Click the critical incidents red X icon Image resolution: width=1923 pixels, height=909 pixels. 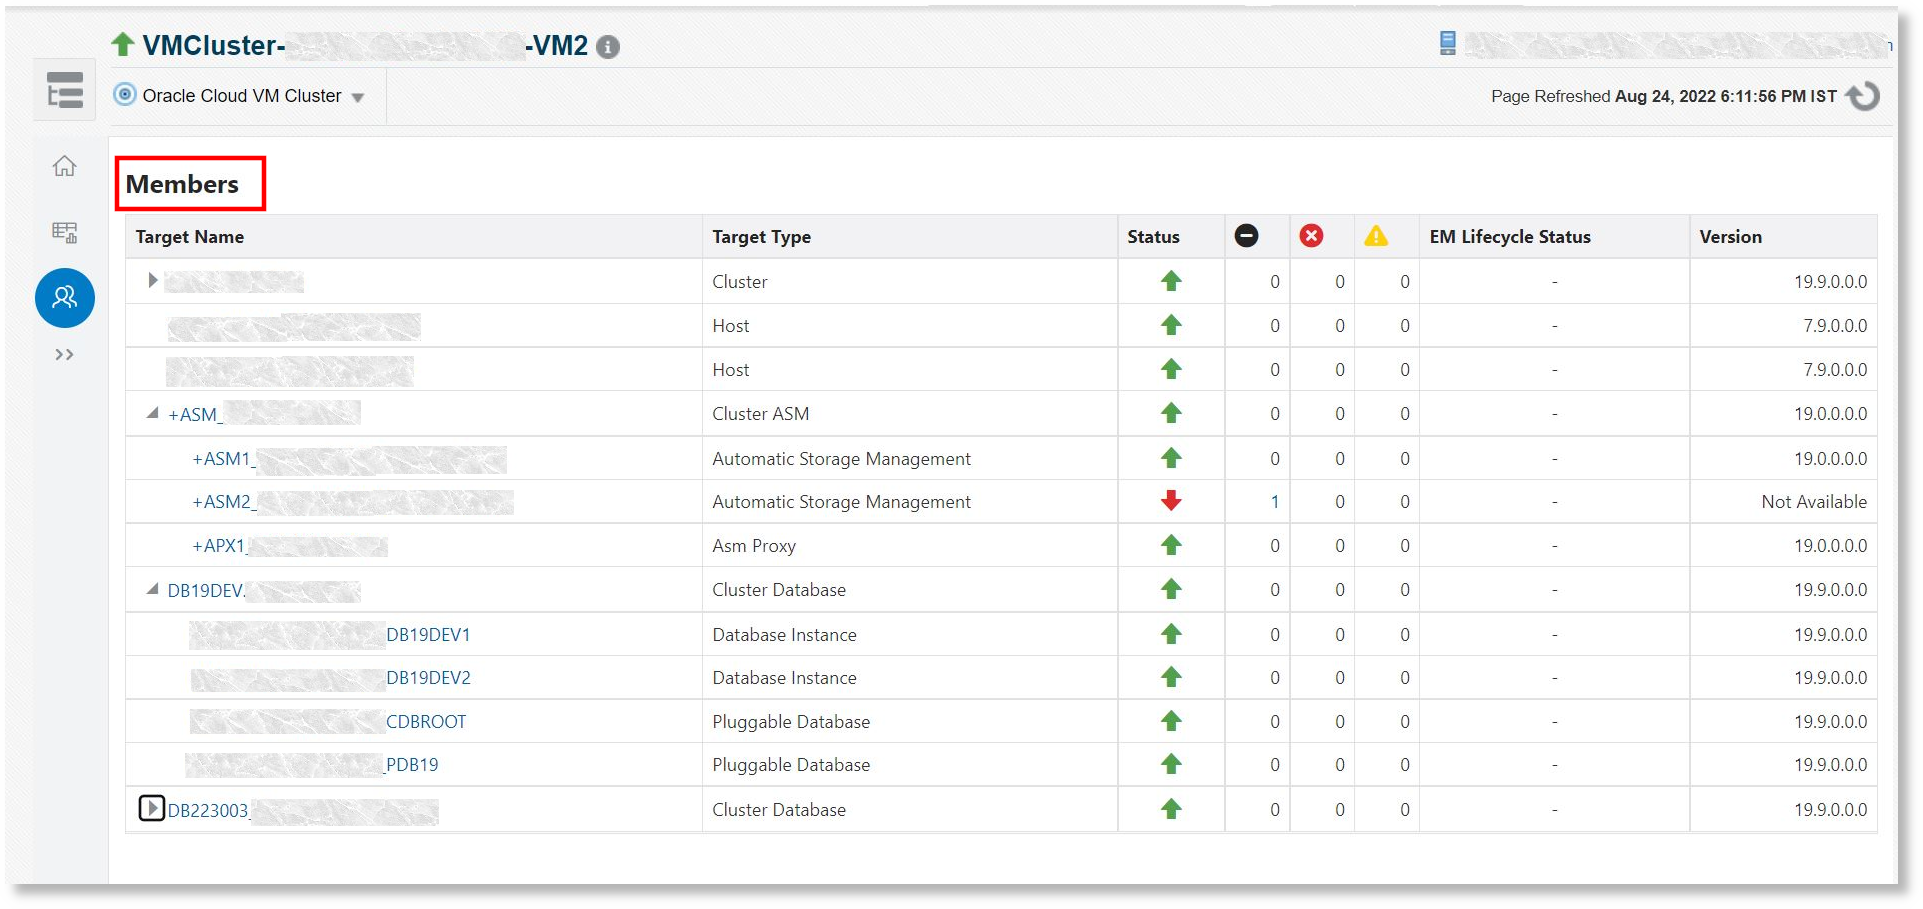click(x=1311, y=236)
